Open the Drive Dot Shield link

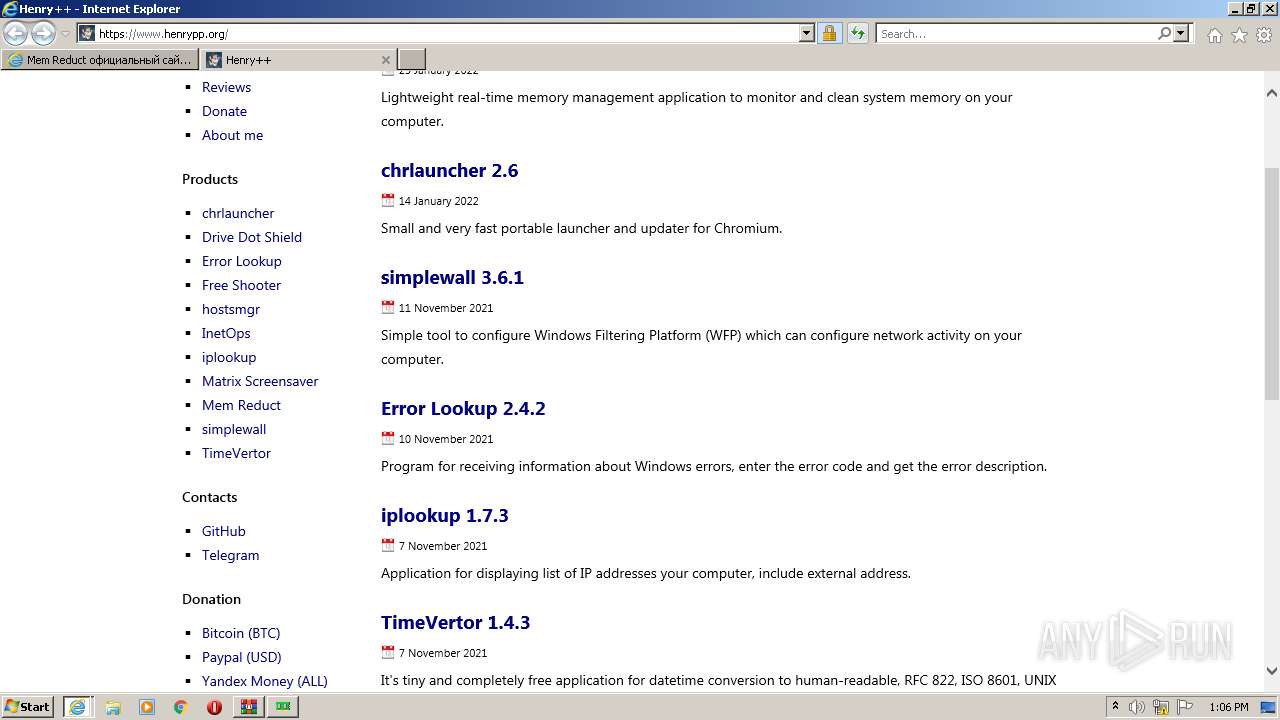pyautogui.click(x=252, y=237)
